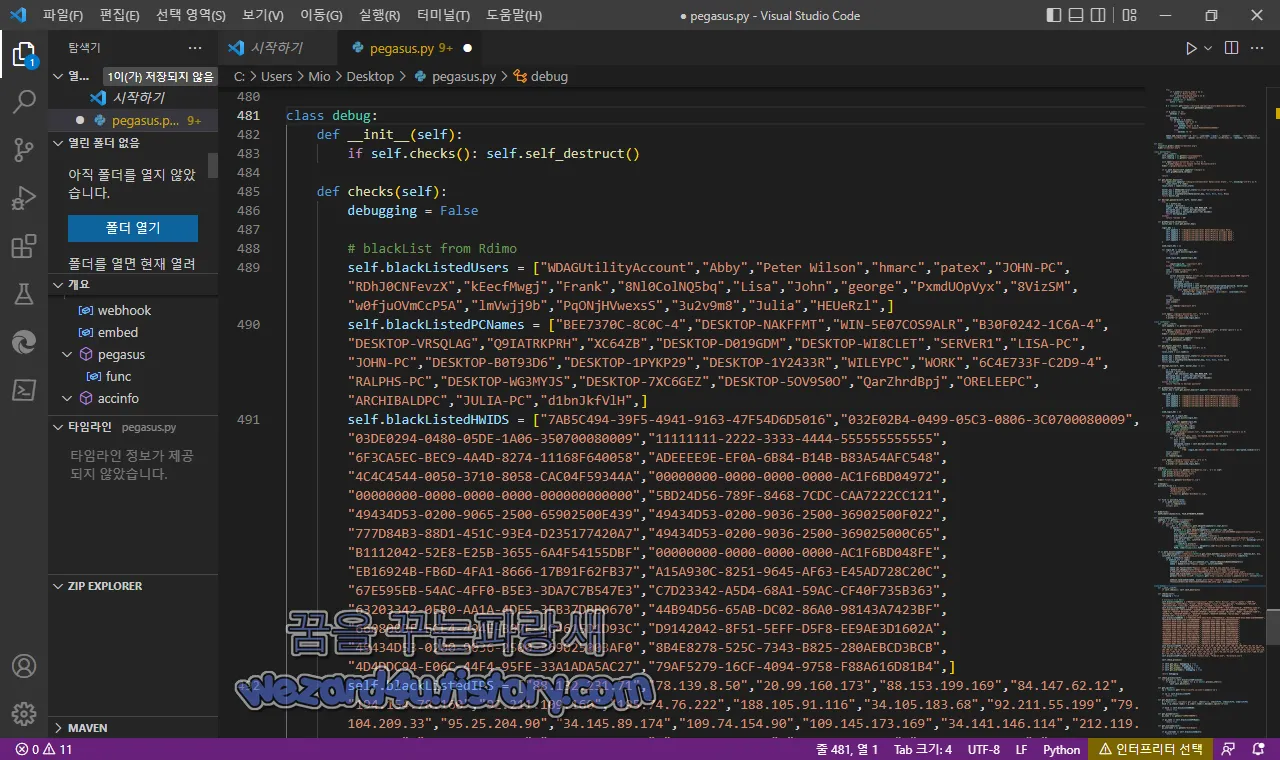Screen dimensions: 1280x760
Task: Click the Mio breadcrumb segment
Action: point(319,76)
